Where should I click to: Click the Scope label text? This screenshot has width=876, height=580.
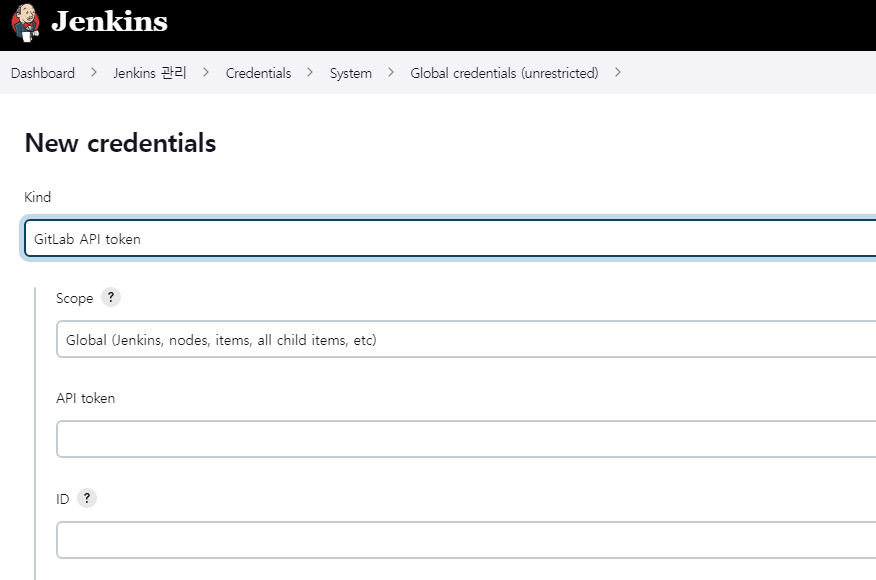pos(74,298)
